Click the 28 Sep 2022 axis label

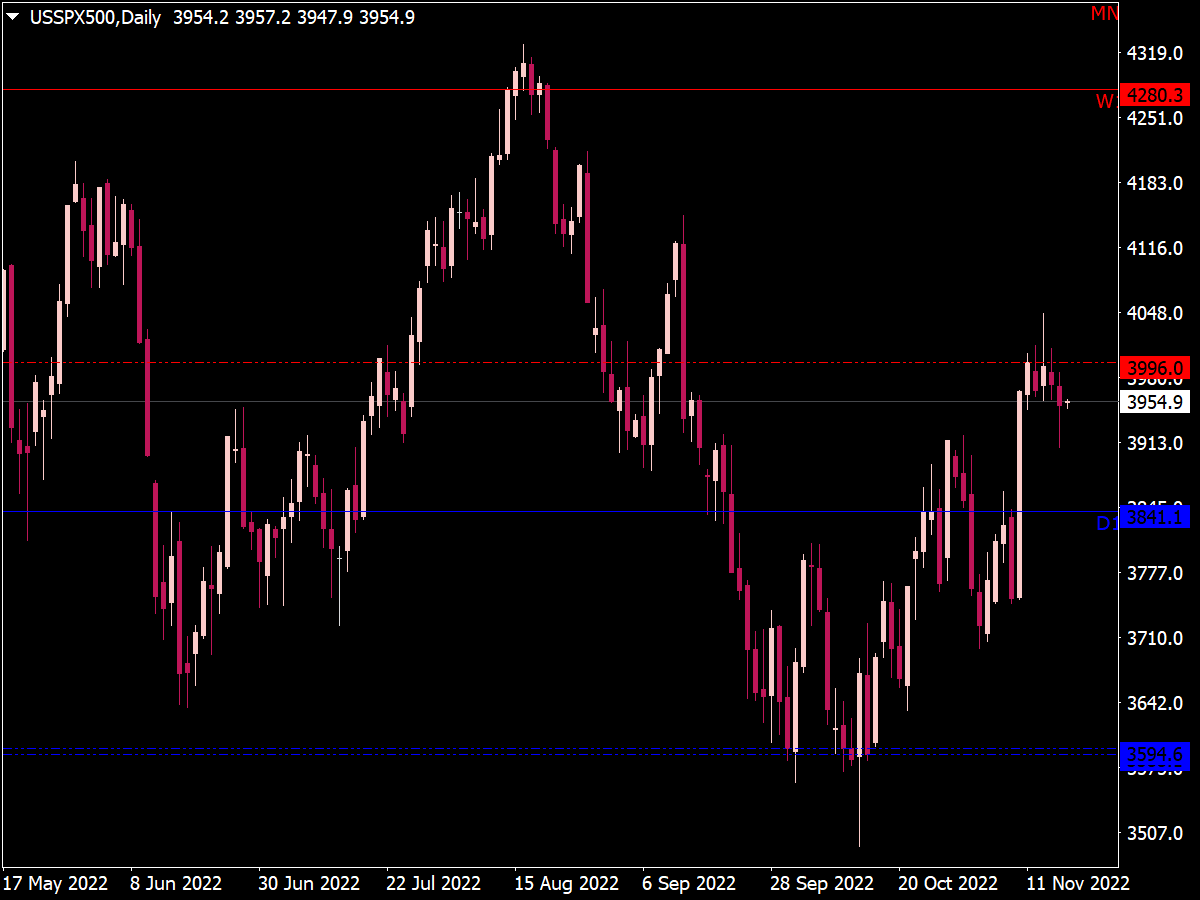pyautogui.click(x=822, y=883)
